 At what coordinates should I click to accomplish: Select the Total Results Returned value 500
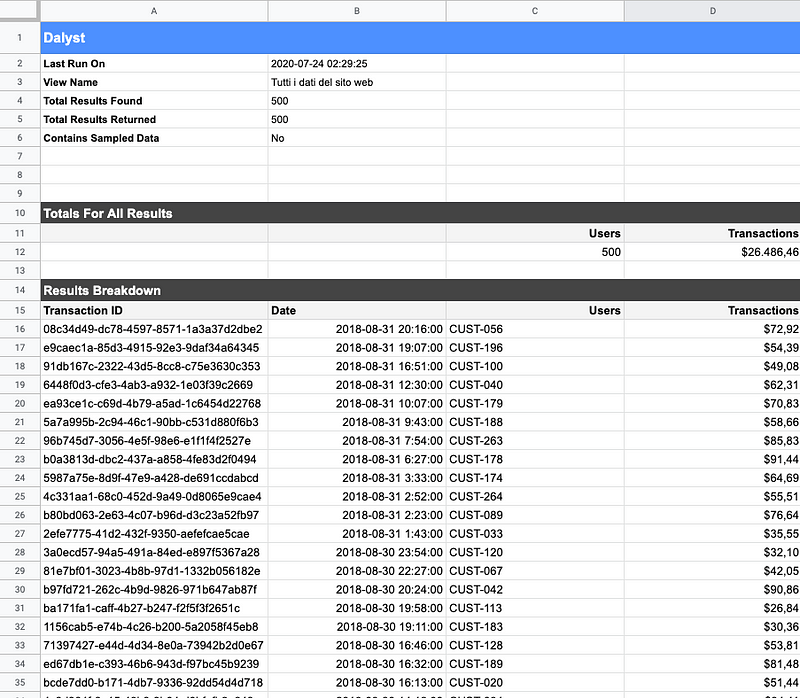pos(357,119)
